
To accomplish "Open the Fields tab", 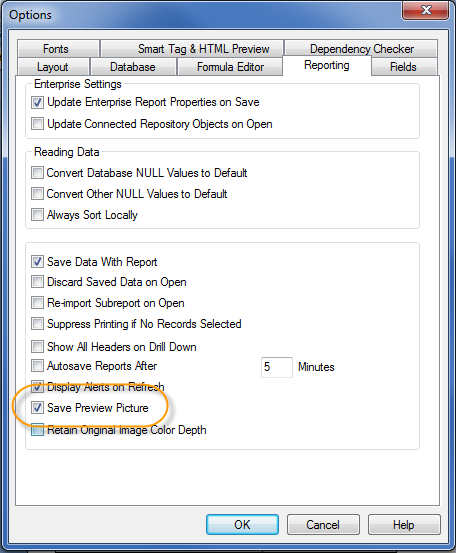I will (404, 67).
